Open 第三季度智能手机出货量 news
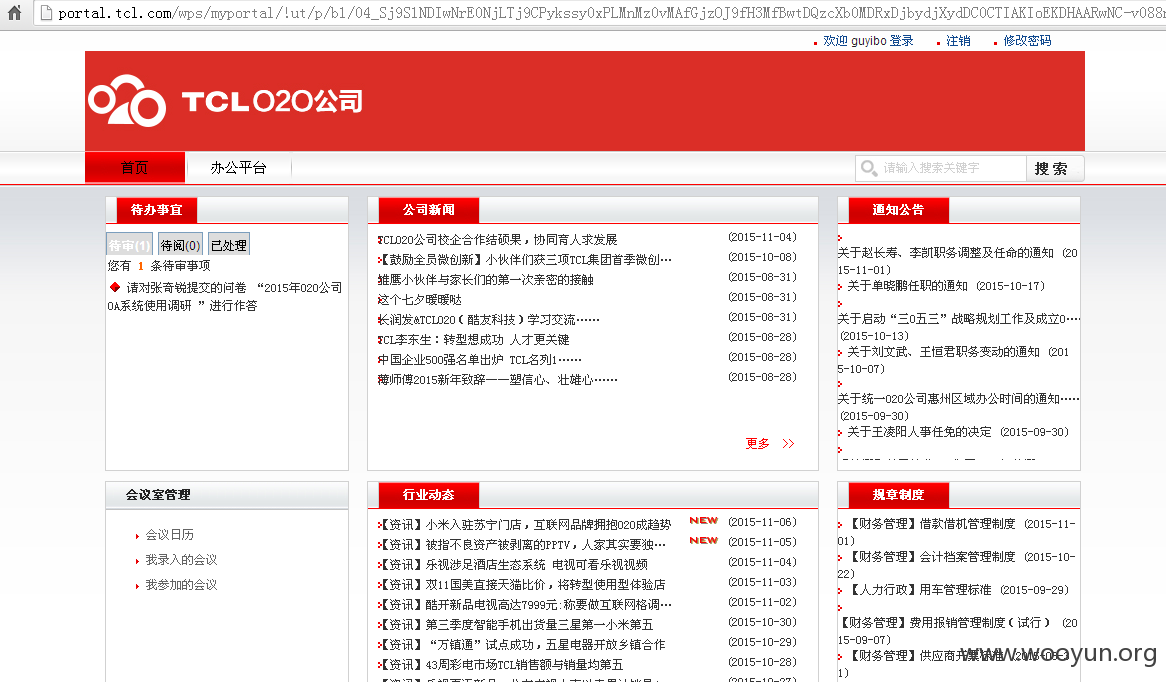Screen dimensions: 1166x682 516,625
